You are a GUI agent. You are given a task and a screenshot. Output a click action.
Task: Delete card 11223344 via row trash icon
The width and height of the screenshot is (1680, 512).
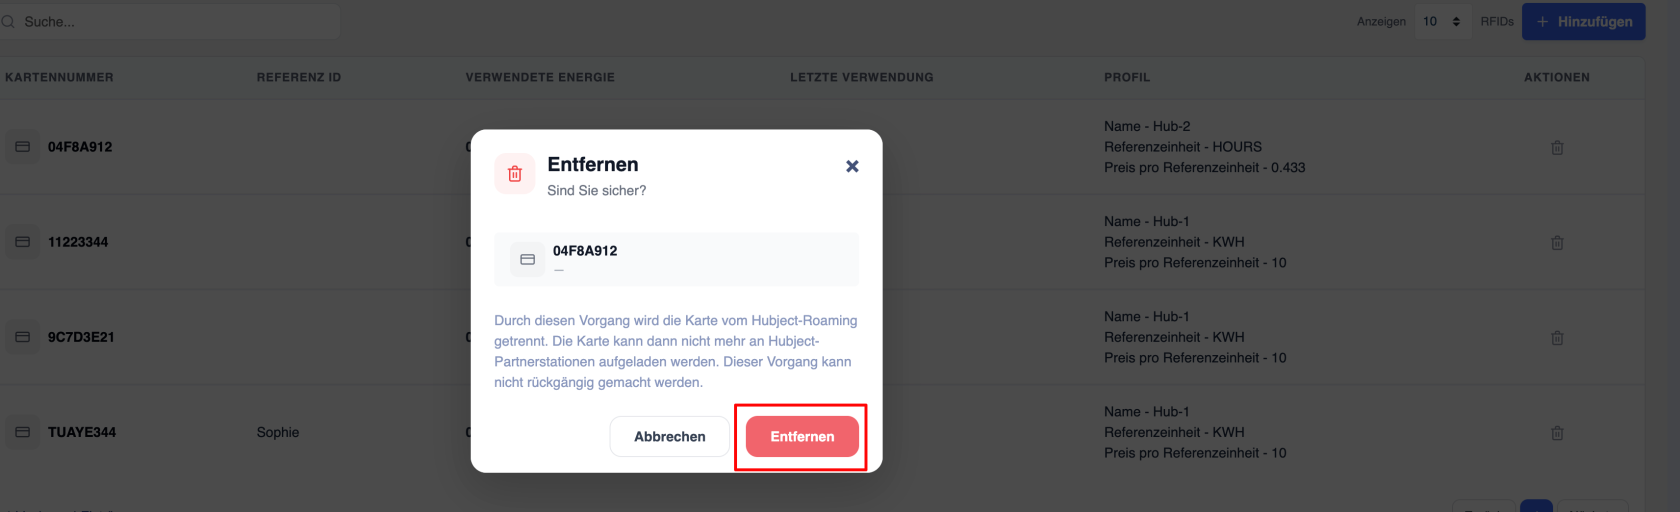pos(1557,243)
